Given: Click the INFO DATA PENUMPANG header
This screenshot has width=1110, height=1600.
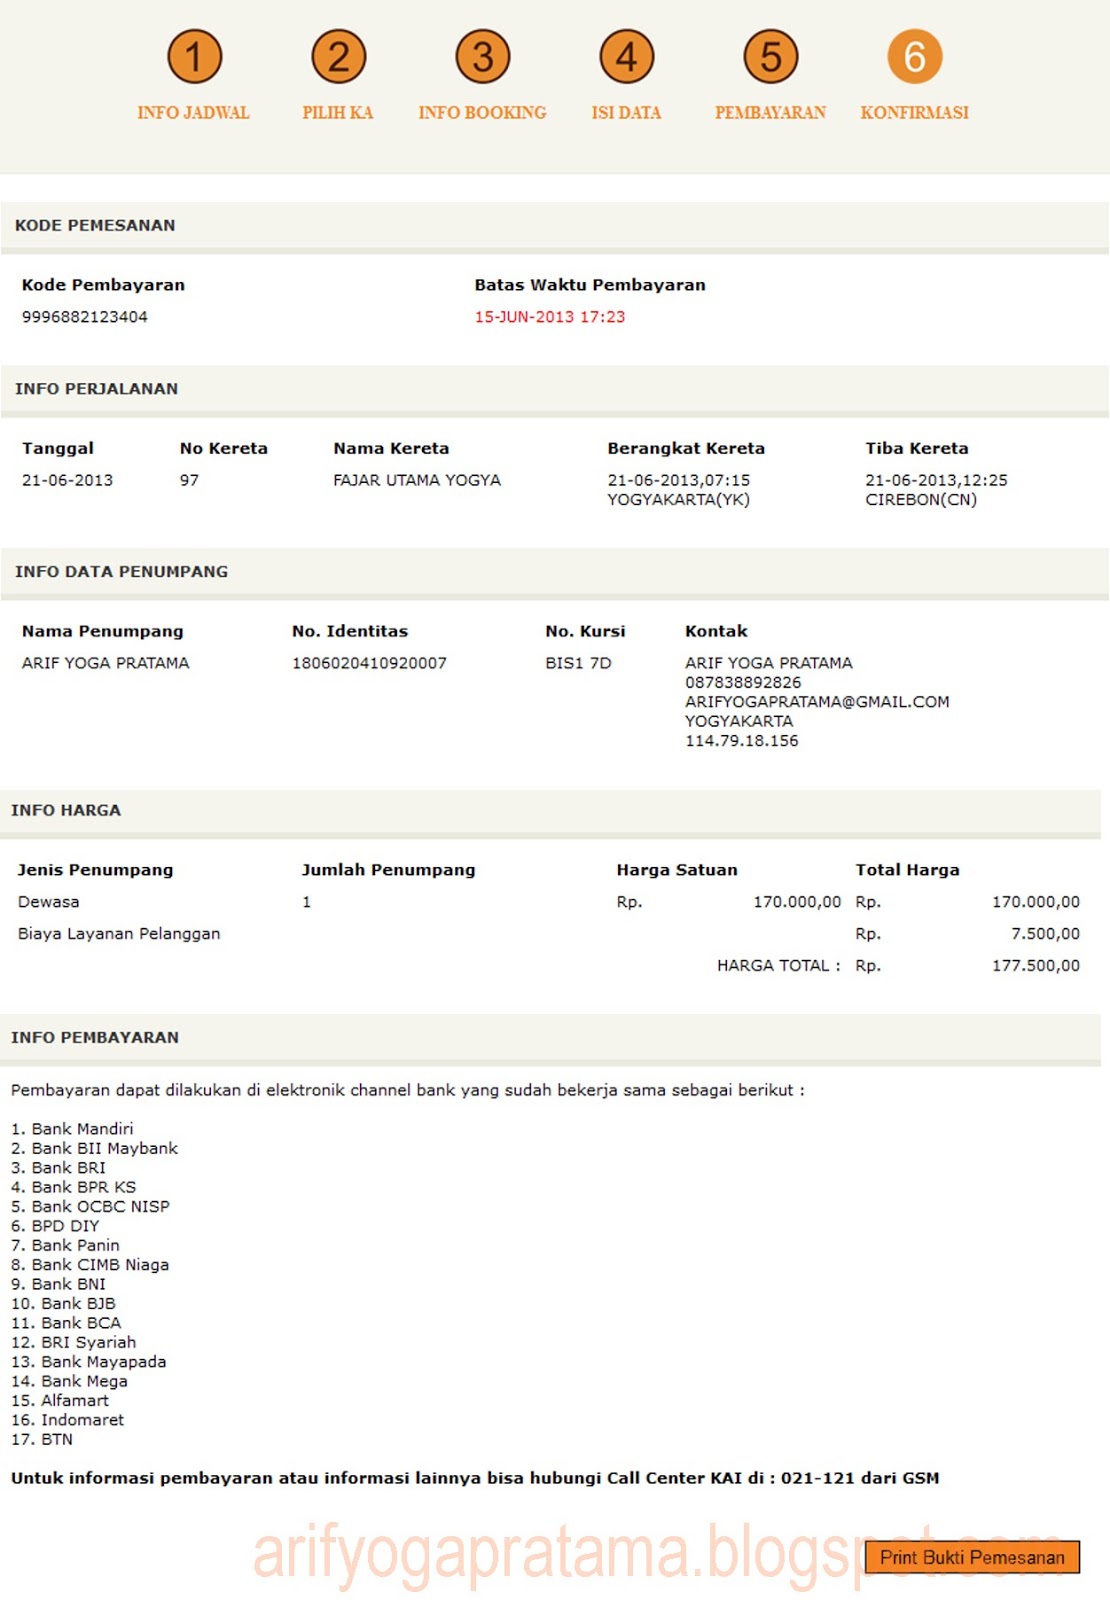Looking at the screenshot, I should (555, 572).
